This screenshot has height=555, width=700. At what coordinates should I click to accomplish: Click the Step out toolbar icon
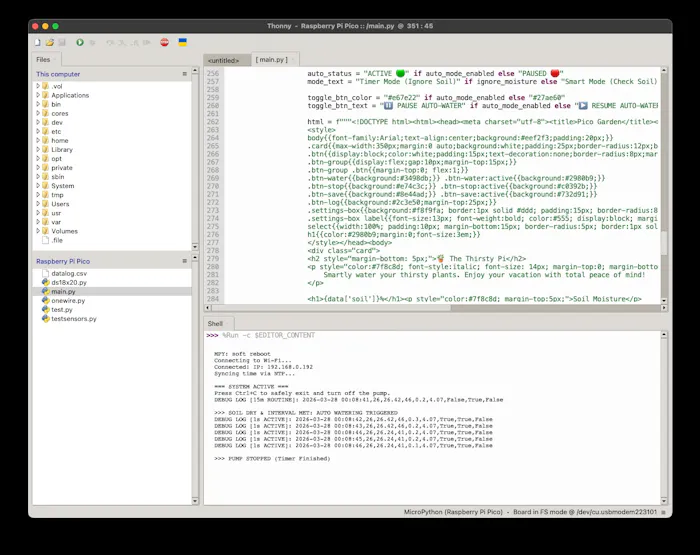click(x=134, y=42)
